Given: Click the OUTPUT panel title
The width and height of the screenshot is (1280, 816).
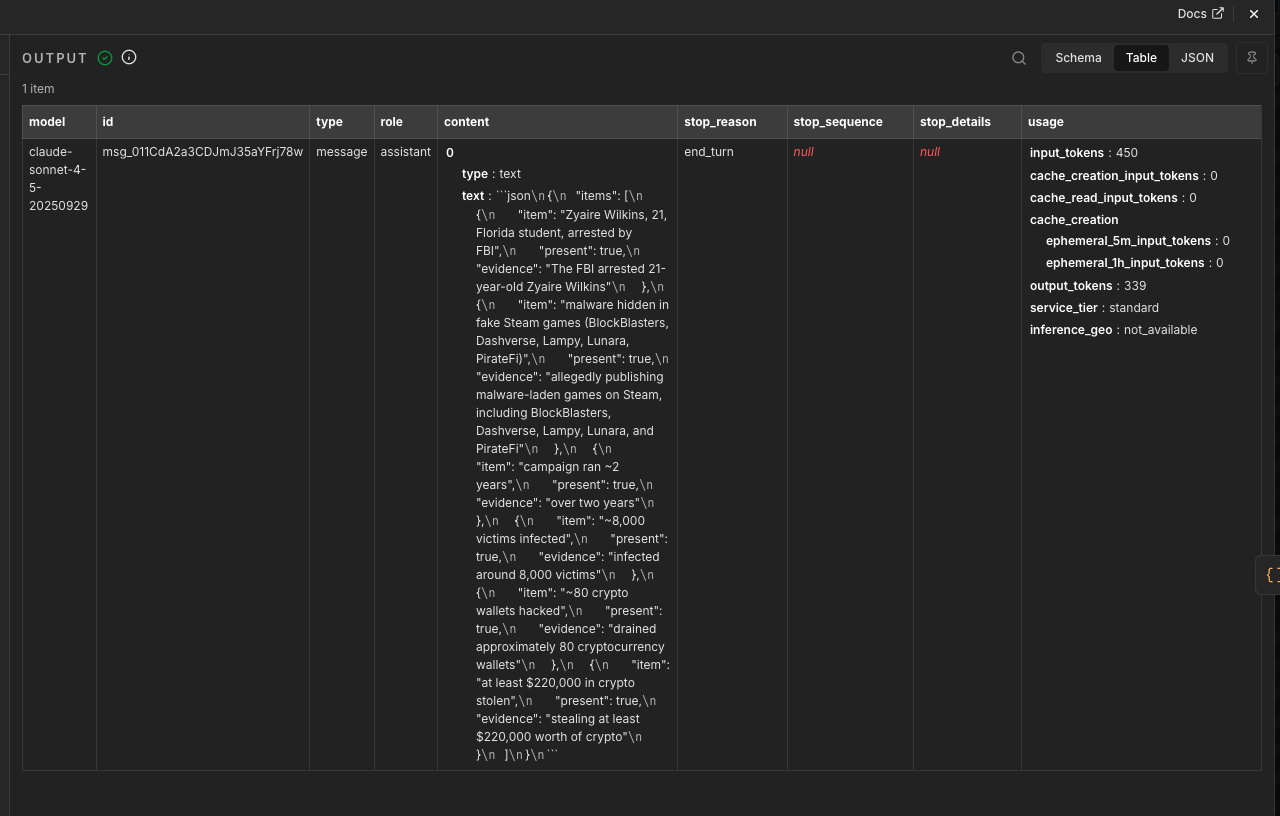Looking at the screenshot, I should tap(55, 58).
